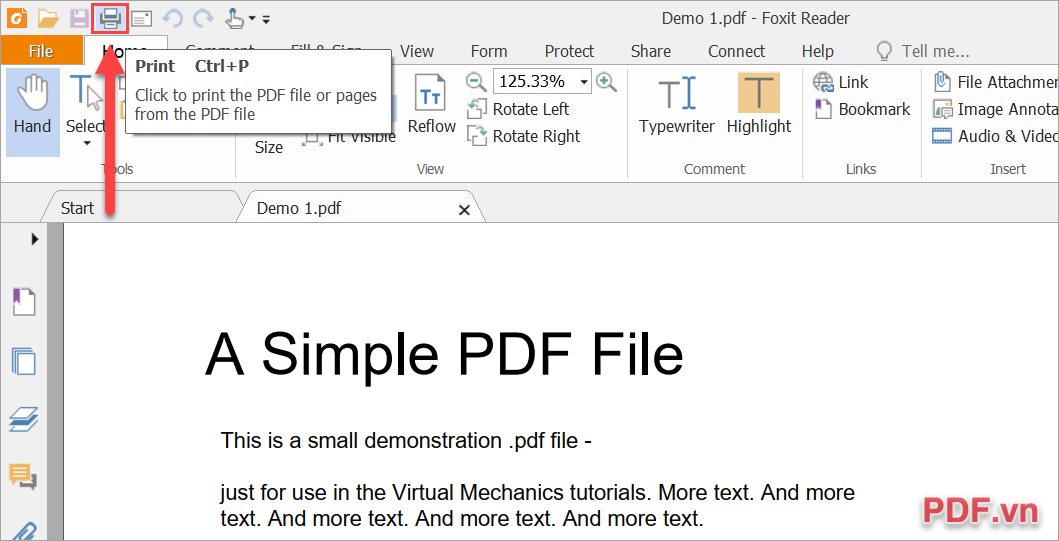
Task: Click 'This is a small demonstration' text line
Action: coord(406,441)
